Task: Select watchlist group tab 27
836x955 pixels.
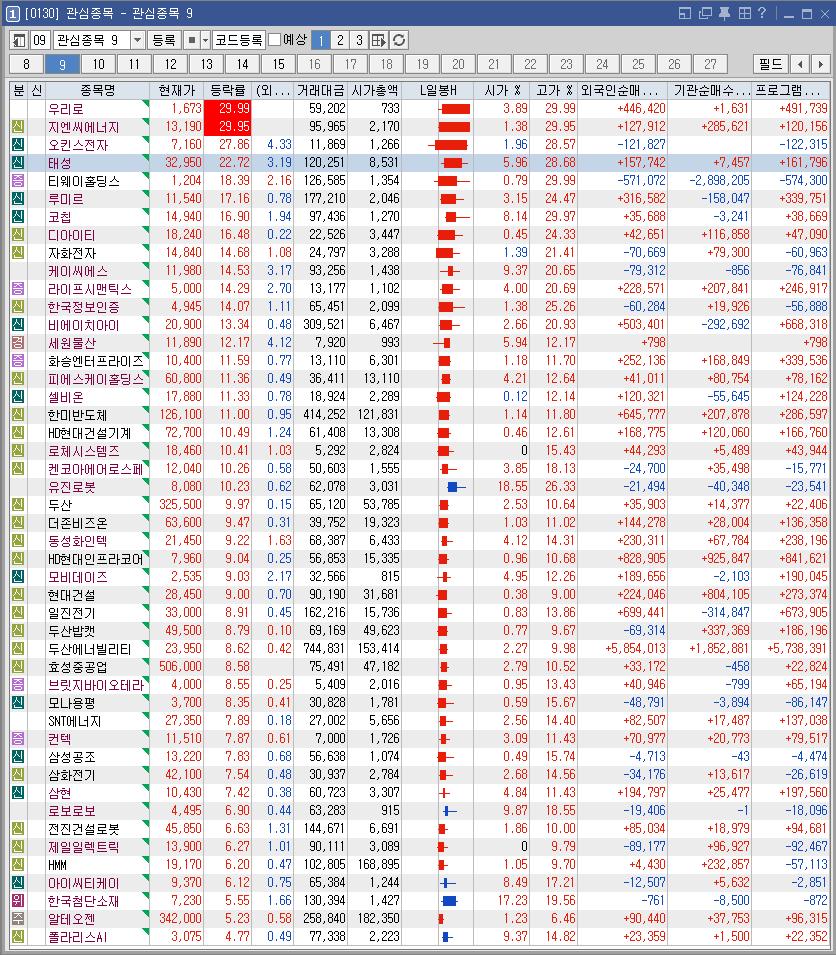Action: point(710,64)
